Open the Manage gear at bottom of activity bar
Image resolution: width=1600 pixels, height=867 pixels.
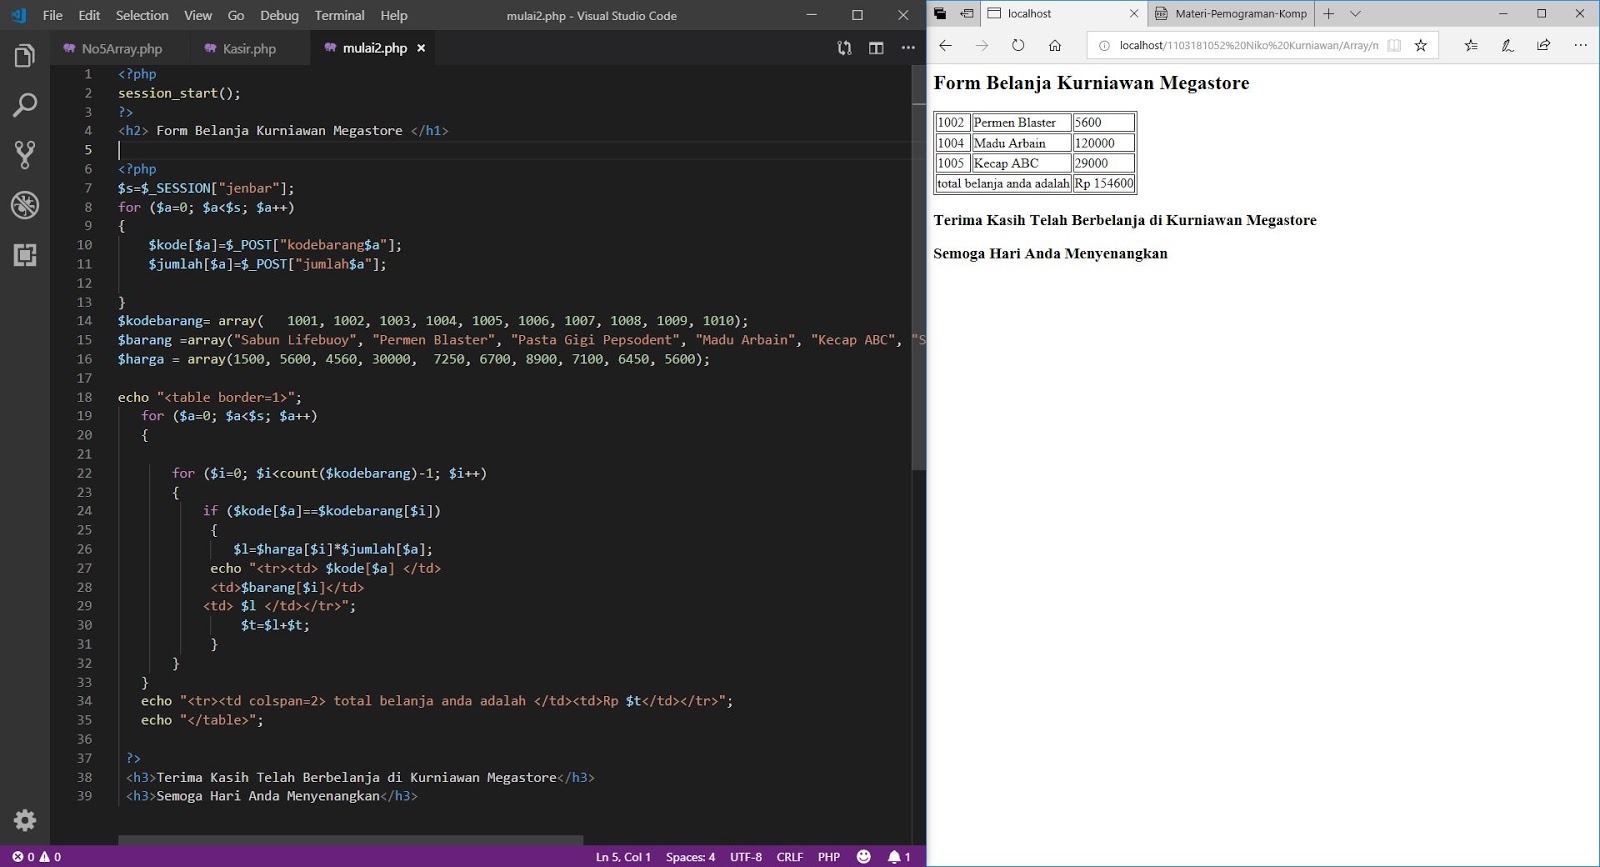pyautogui.click(x=25, y=821)
